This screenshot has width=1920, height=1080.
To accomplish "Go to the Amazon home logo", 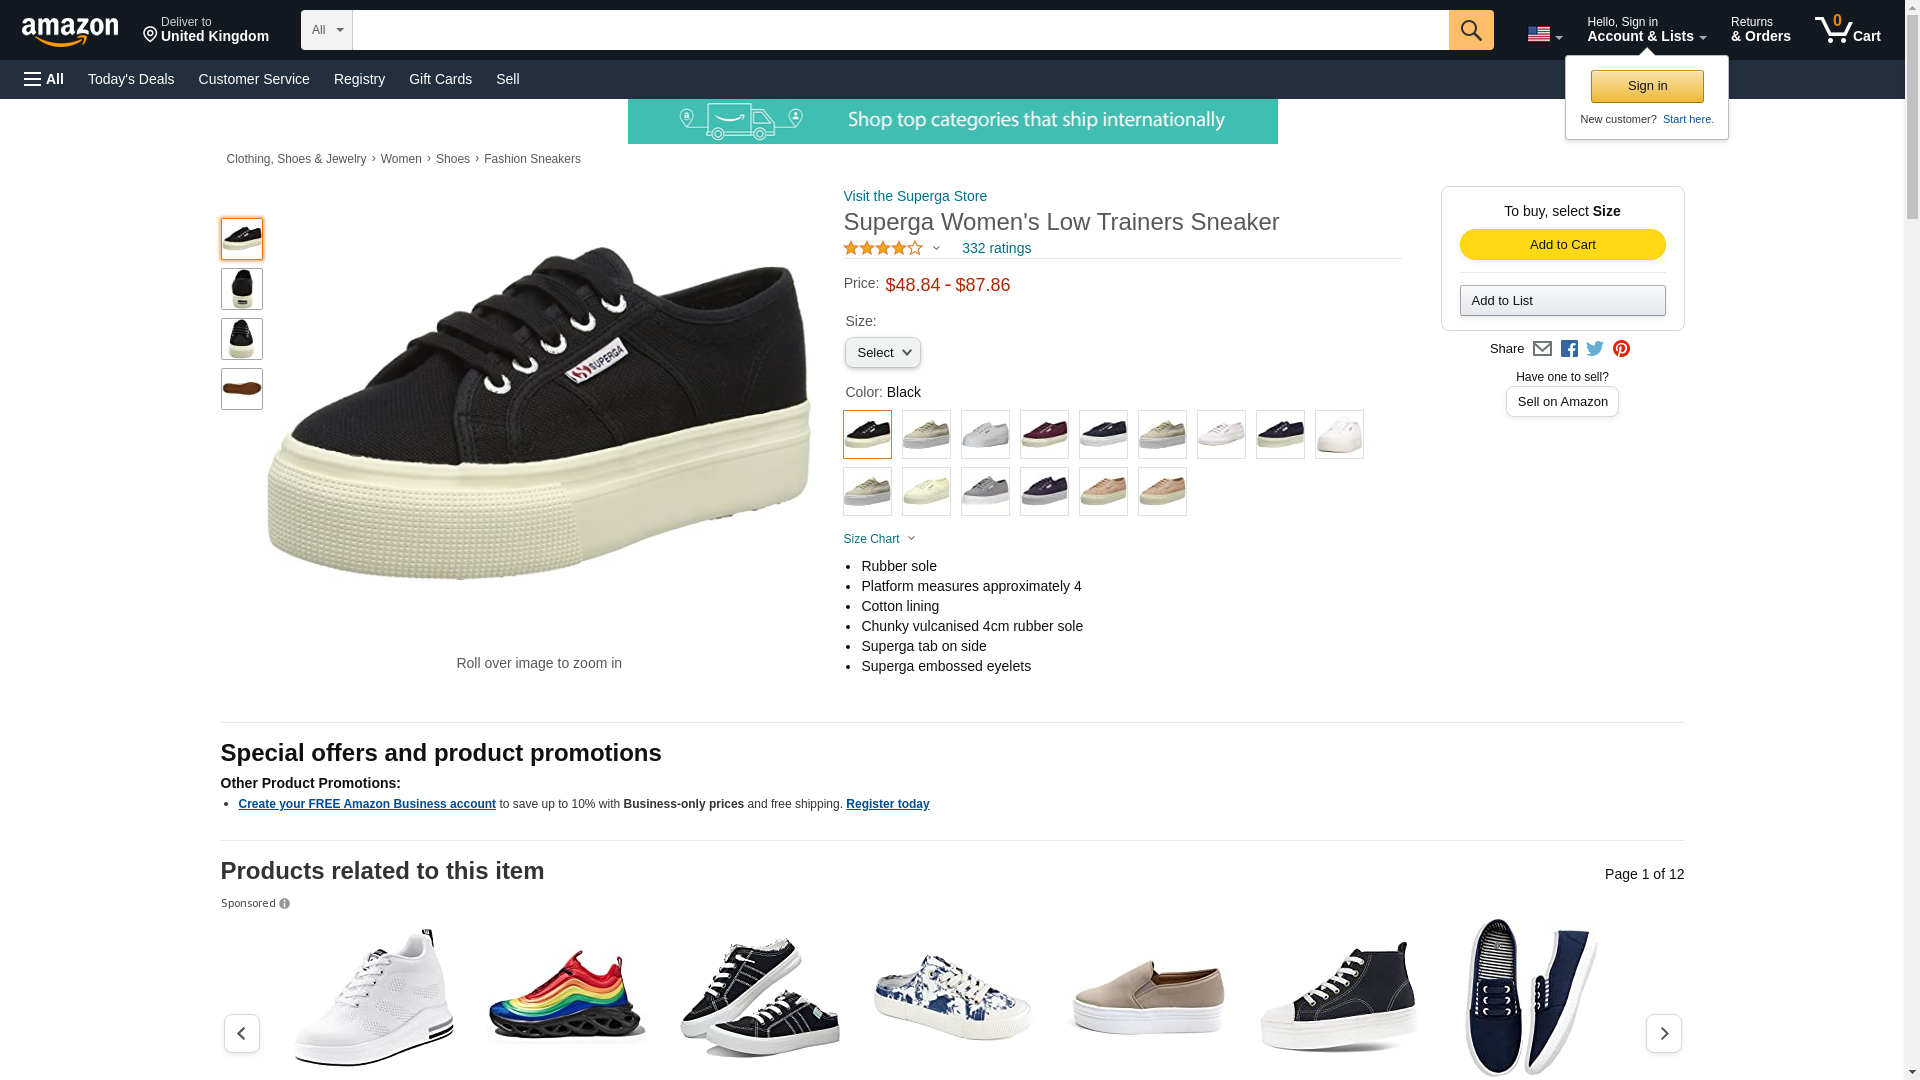I will click(x=70, y=32).
